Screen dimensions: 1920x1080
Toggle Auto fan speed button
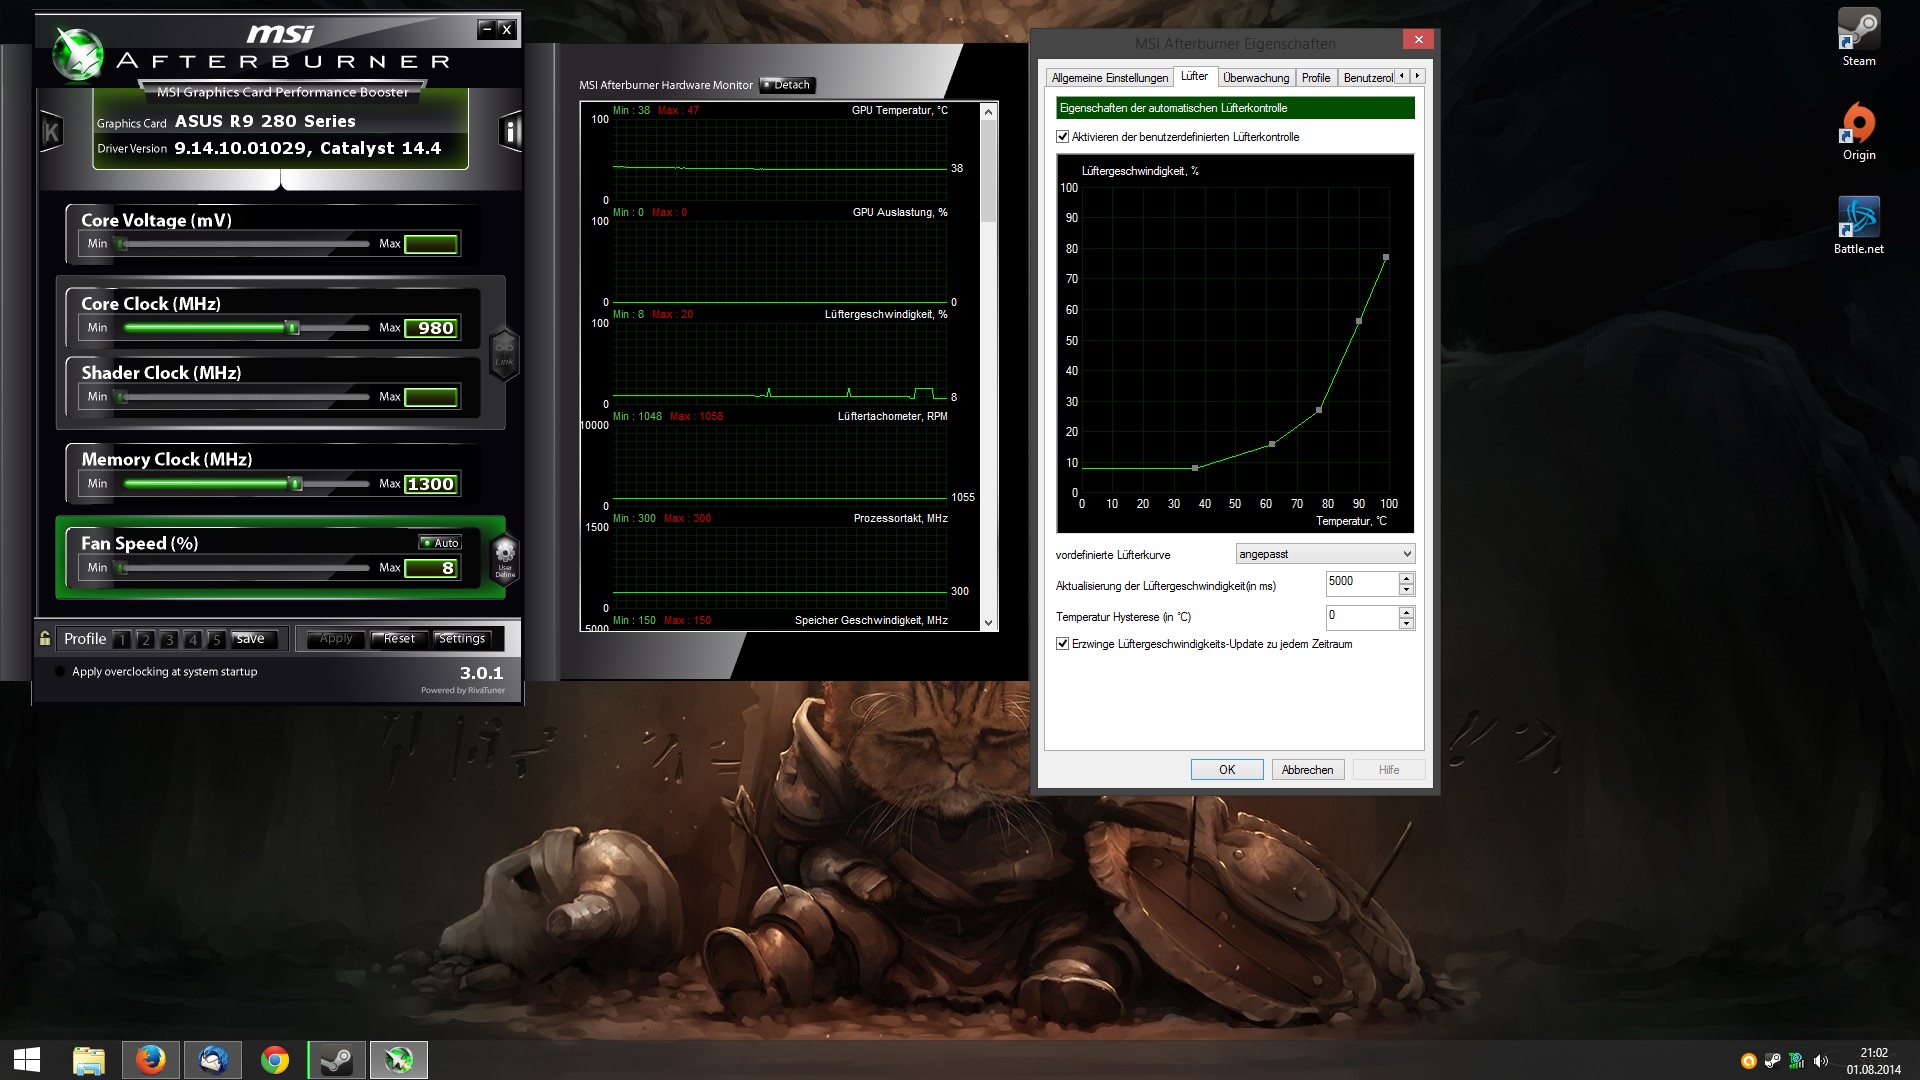point(440,543)
